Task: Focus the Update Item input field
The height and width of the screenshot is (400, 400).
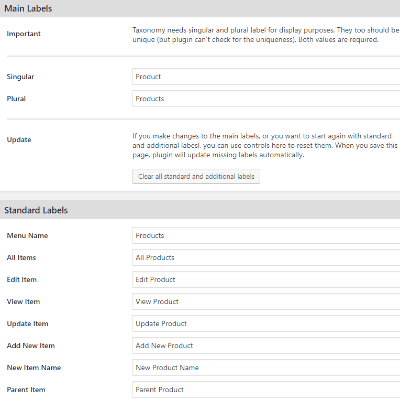Action: point(266,323)
